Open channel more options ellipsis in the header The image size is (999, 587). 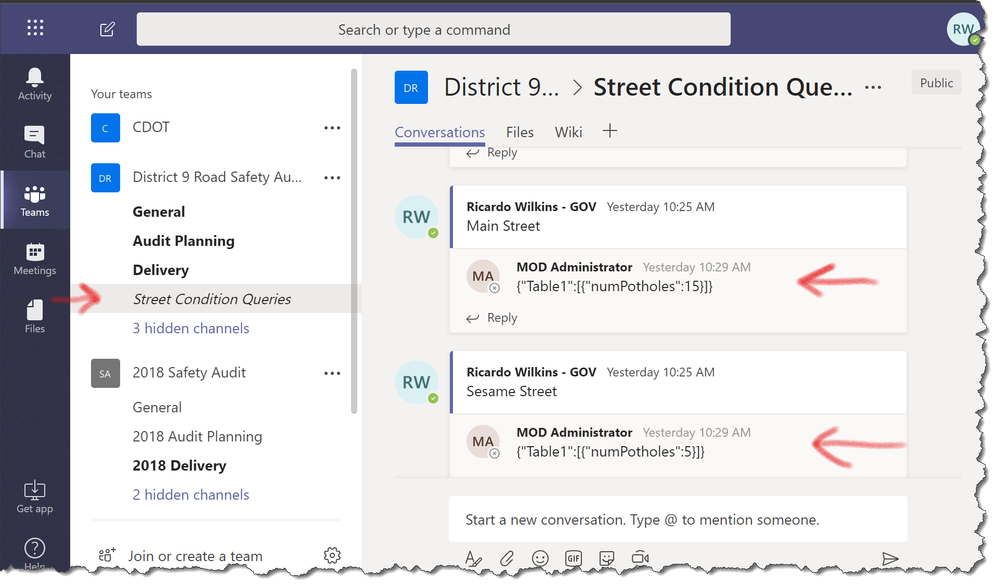pyautogui.click(x=873, y=87)
